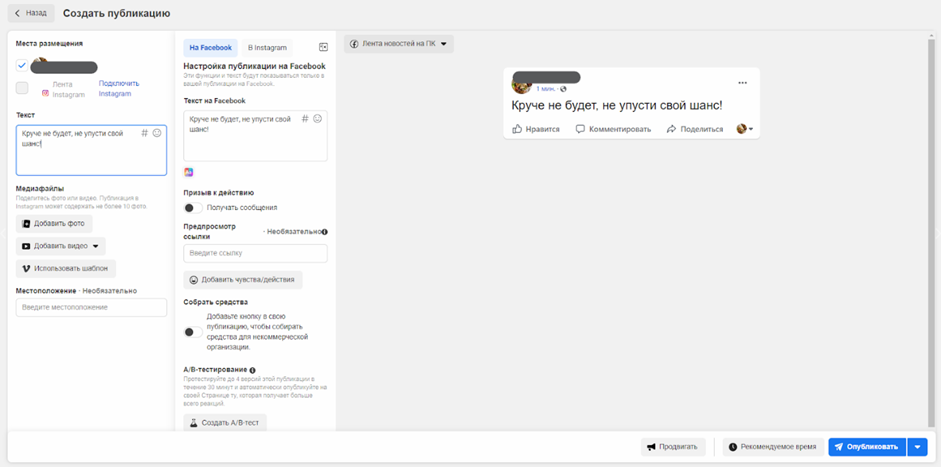The width and height of the screenshot is (941, 467).
Task: Open the Добавить видео dropdown
Action: point(61,246)
